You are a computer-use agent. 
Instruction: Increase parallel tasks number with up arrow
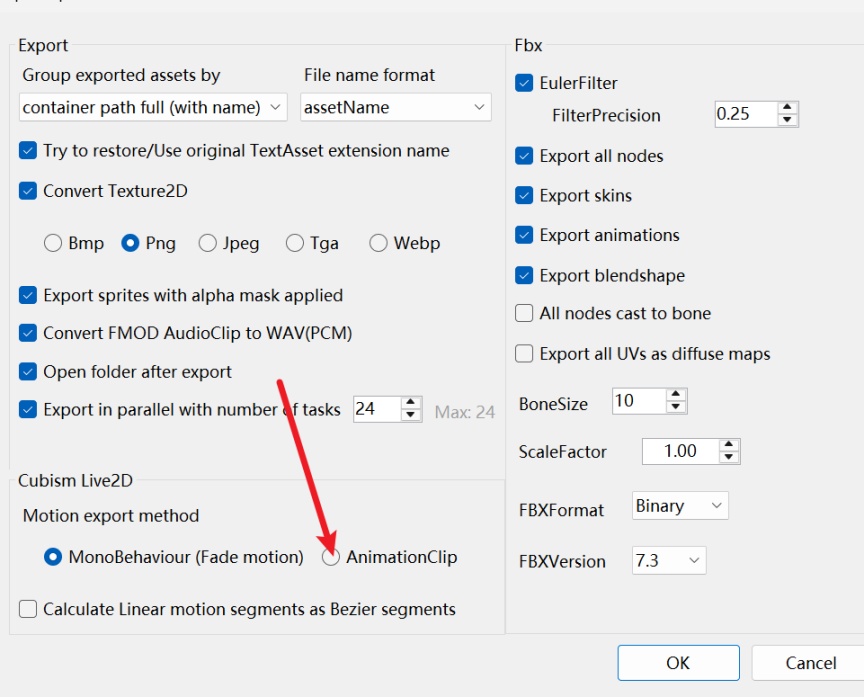411,403
